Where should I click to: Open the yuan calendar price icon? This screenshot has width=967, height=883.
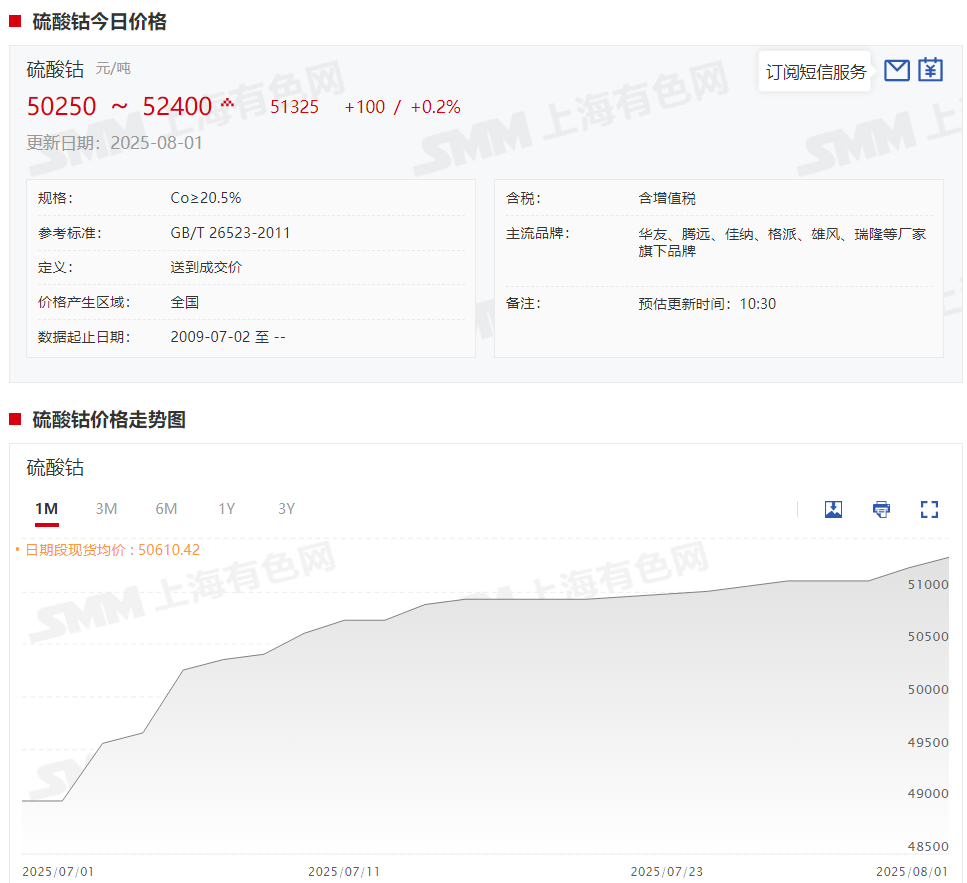931,70
